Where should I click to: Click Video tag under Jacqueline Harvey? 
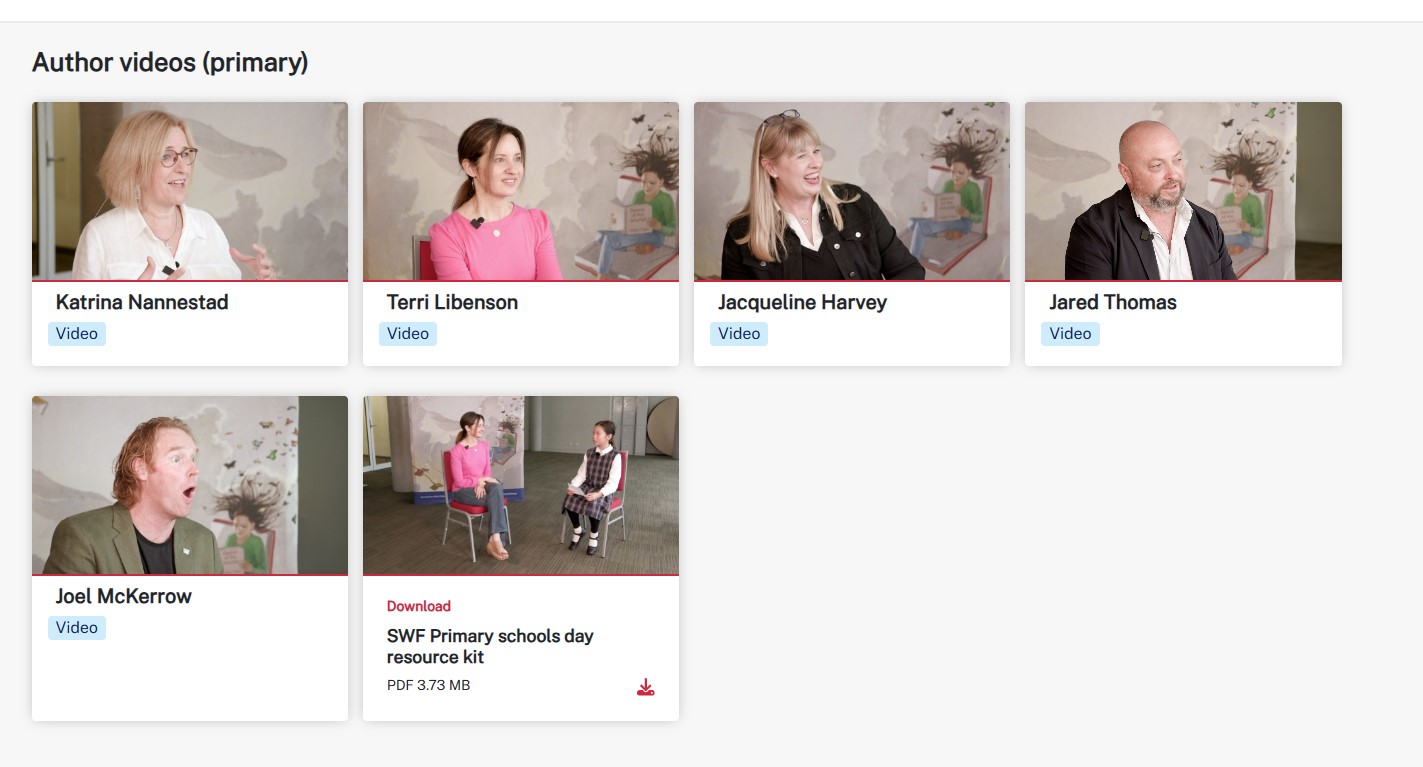[739, 334]
